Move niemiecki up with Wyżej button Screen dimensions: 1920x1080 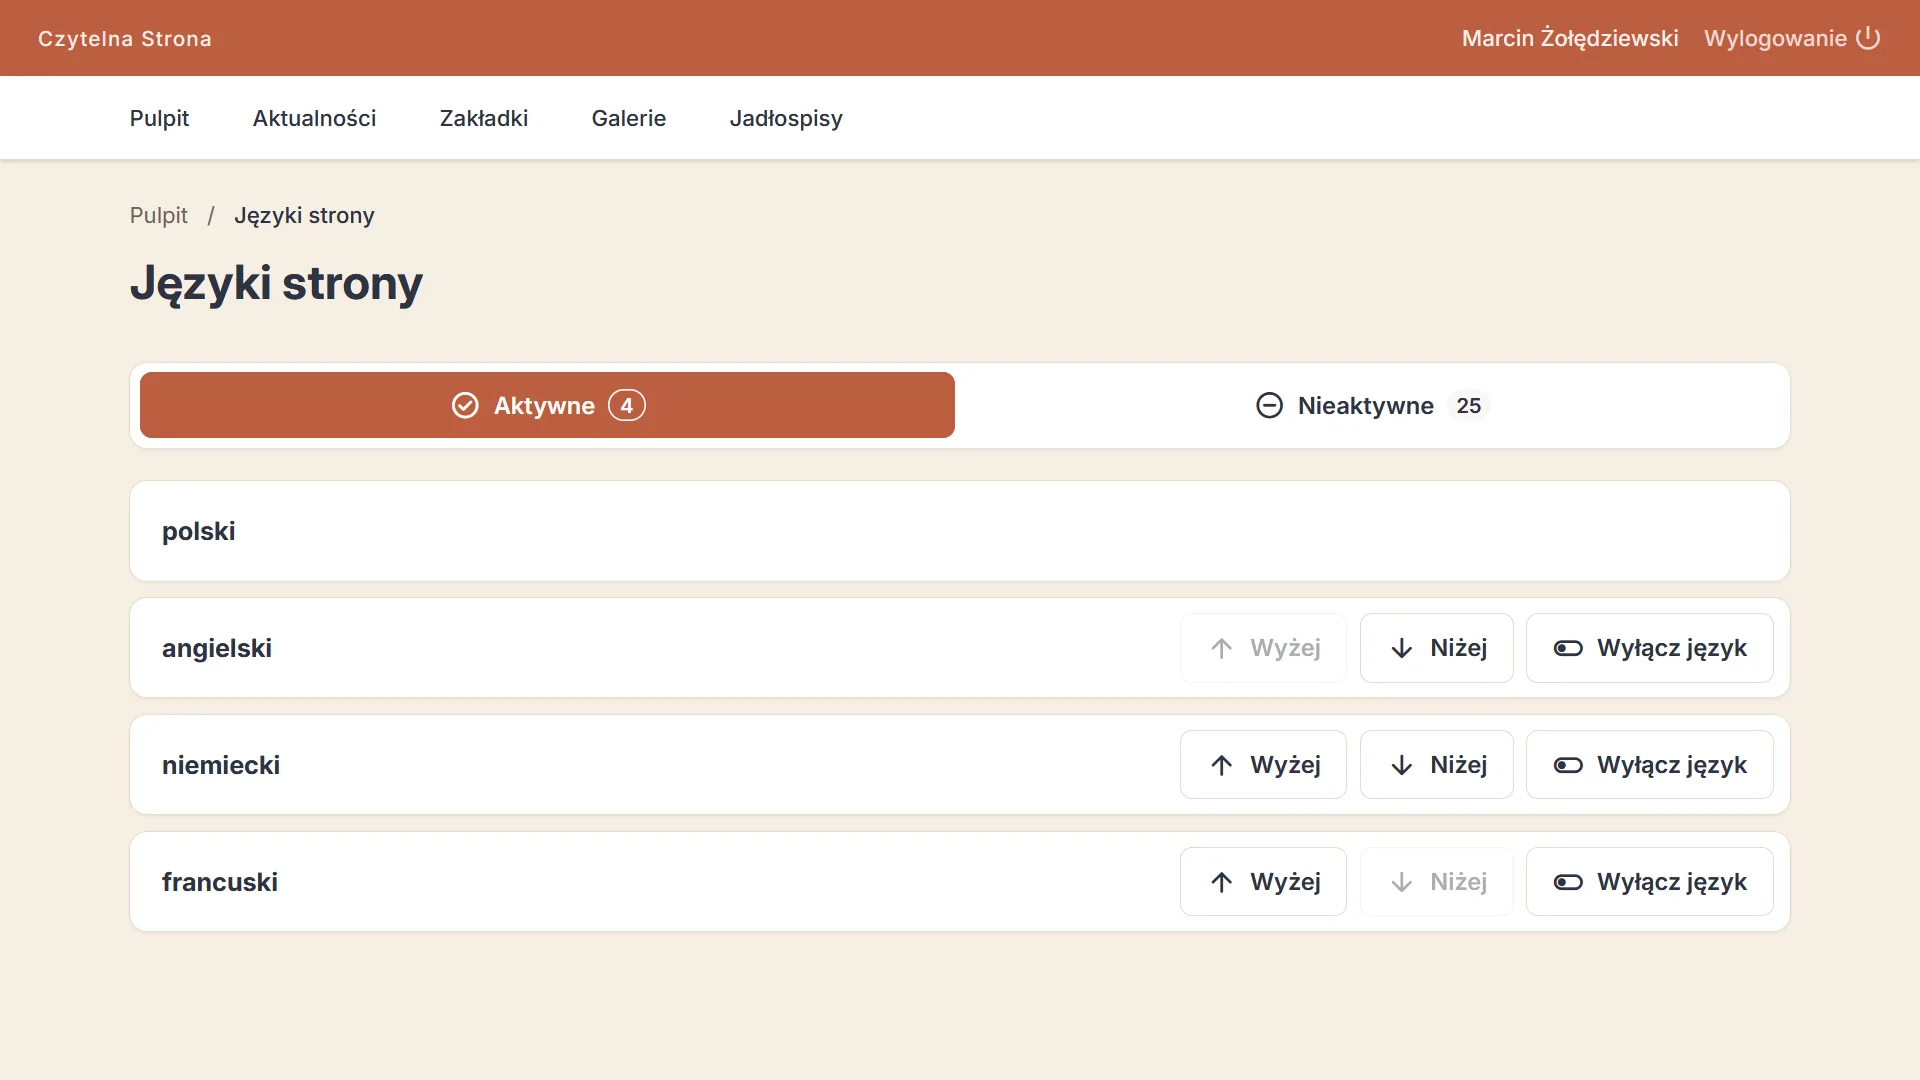click(1263, 765)
